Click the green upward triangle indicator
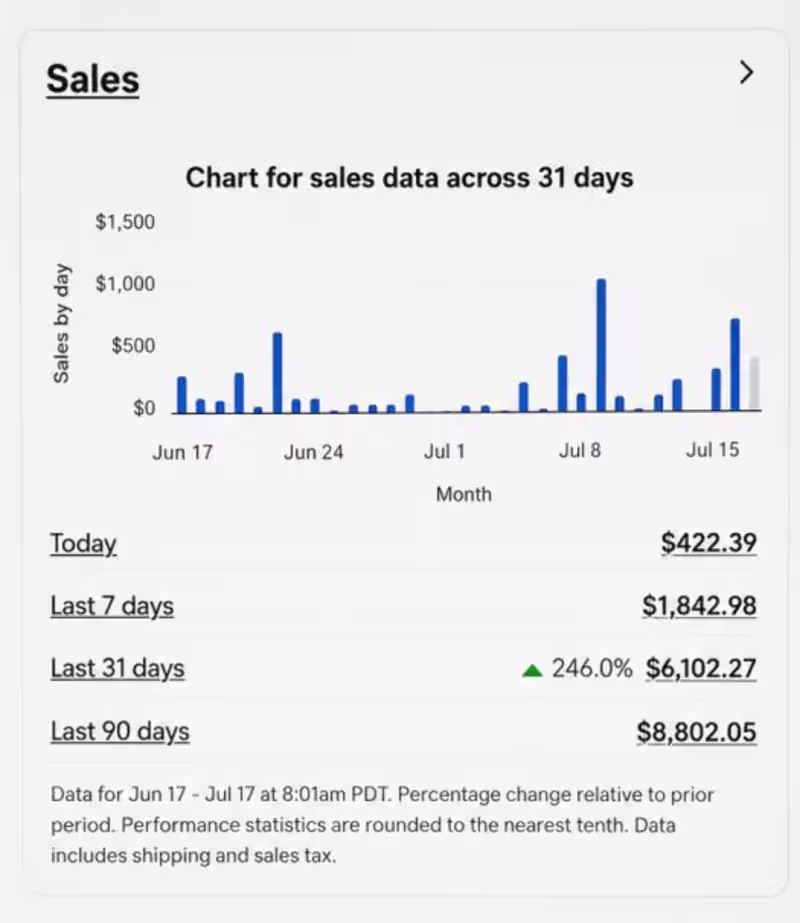This screenshot has height=923, width=800. click(x=532, y=670)
